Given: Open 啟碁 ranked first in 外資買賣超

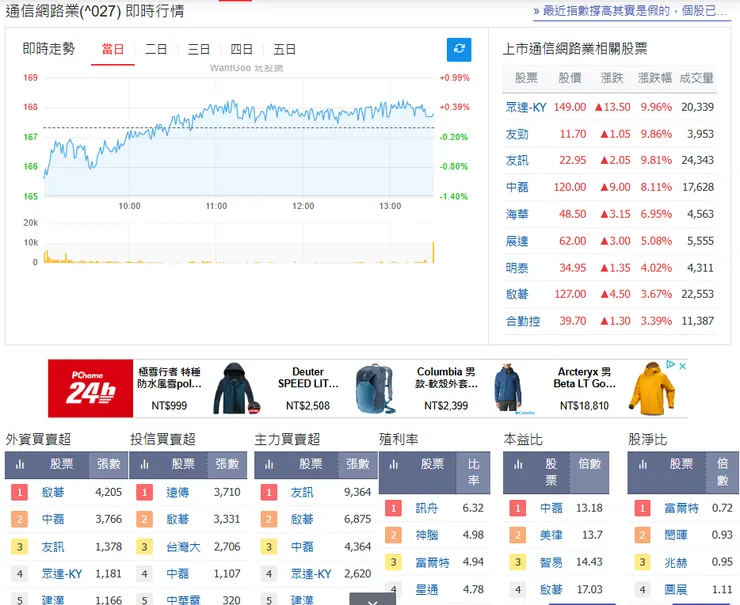Looking at the screenshot, I should pos(53,493).
